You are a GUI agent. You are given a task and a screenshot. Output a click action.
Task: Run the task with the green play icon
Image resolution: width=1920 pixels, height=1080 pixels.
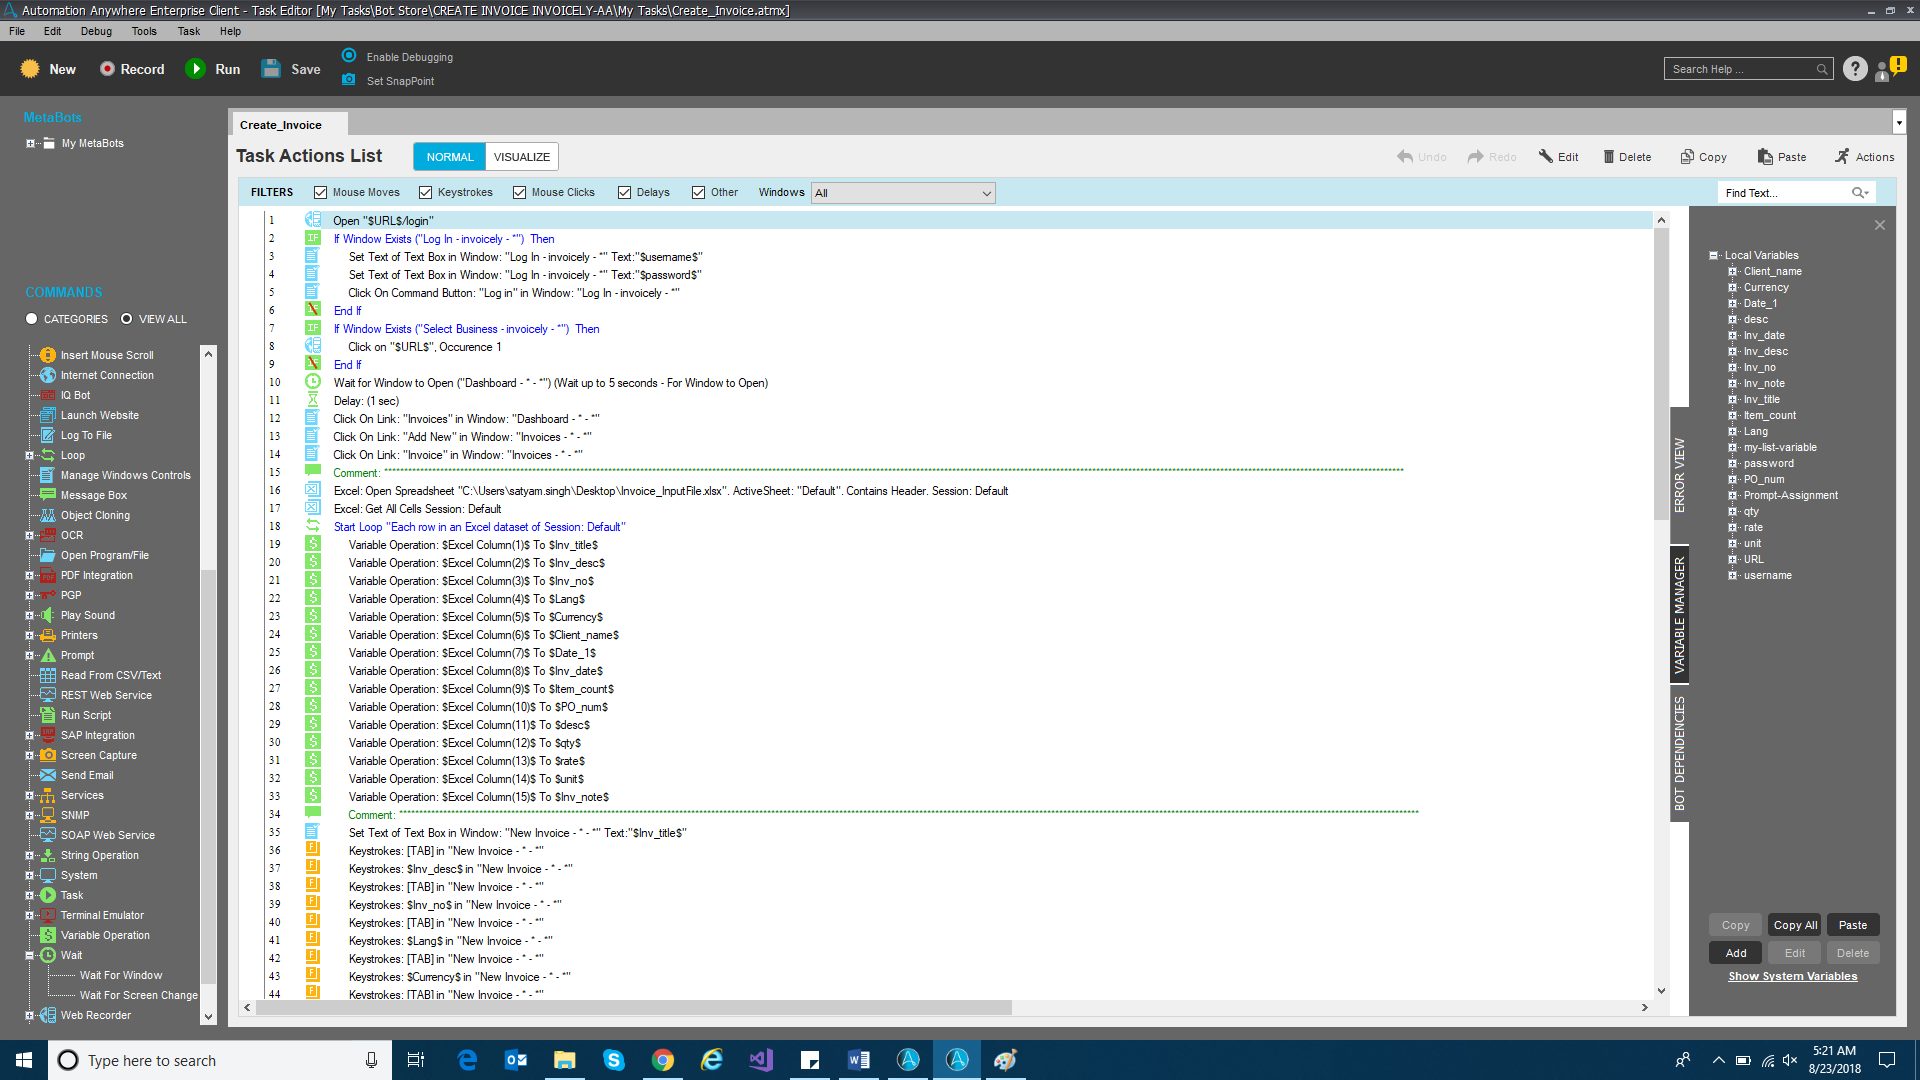196,69
